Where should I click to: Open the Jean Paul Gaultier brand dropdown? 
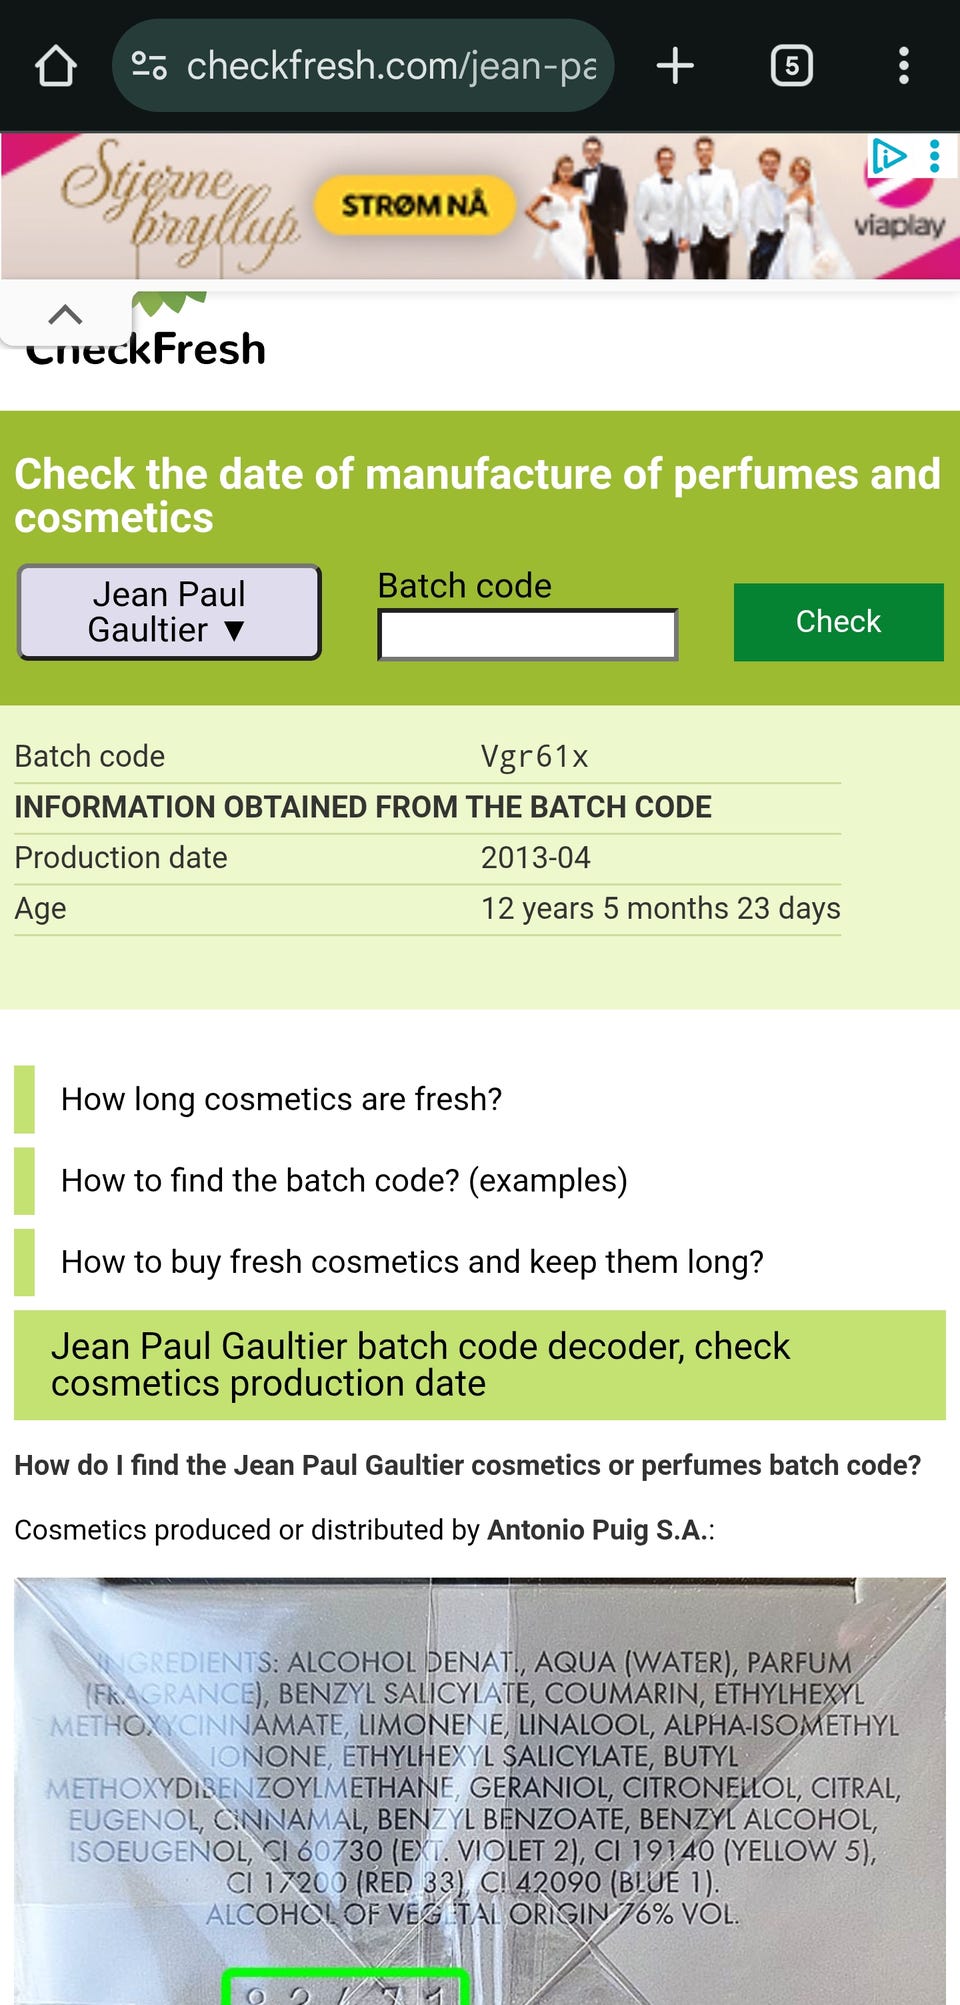pyautogui.click(x=169, y=612)
